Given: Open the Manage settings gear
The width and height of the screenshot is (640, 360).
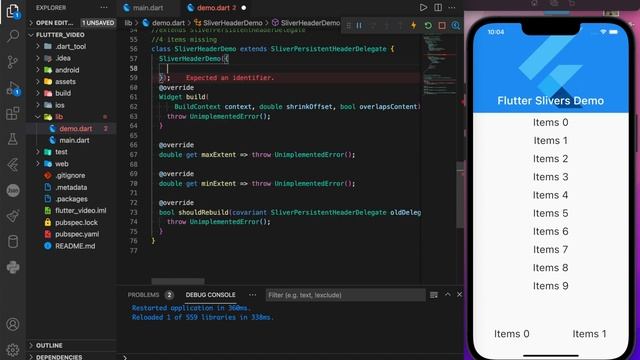Looking at the screenshot, I should (x=13, y=350).
